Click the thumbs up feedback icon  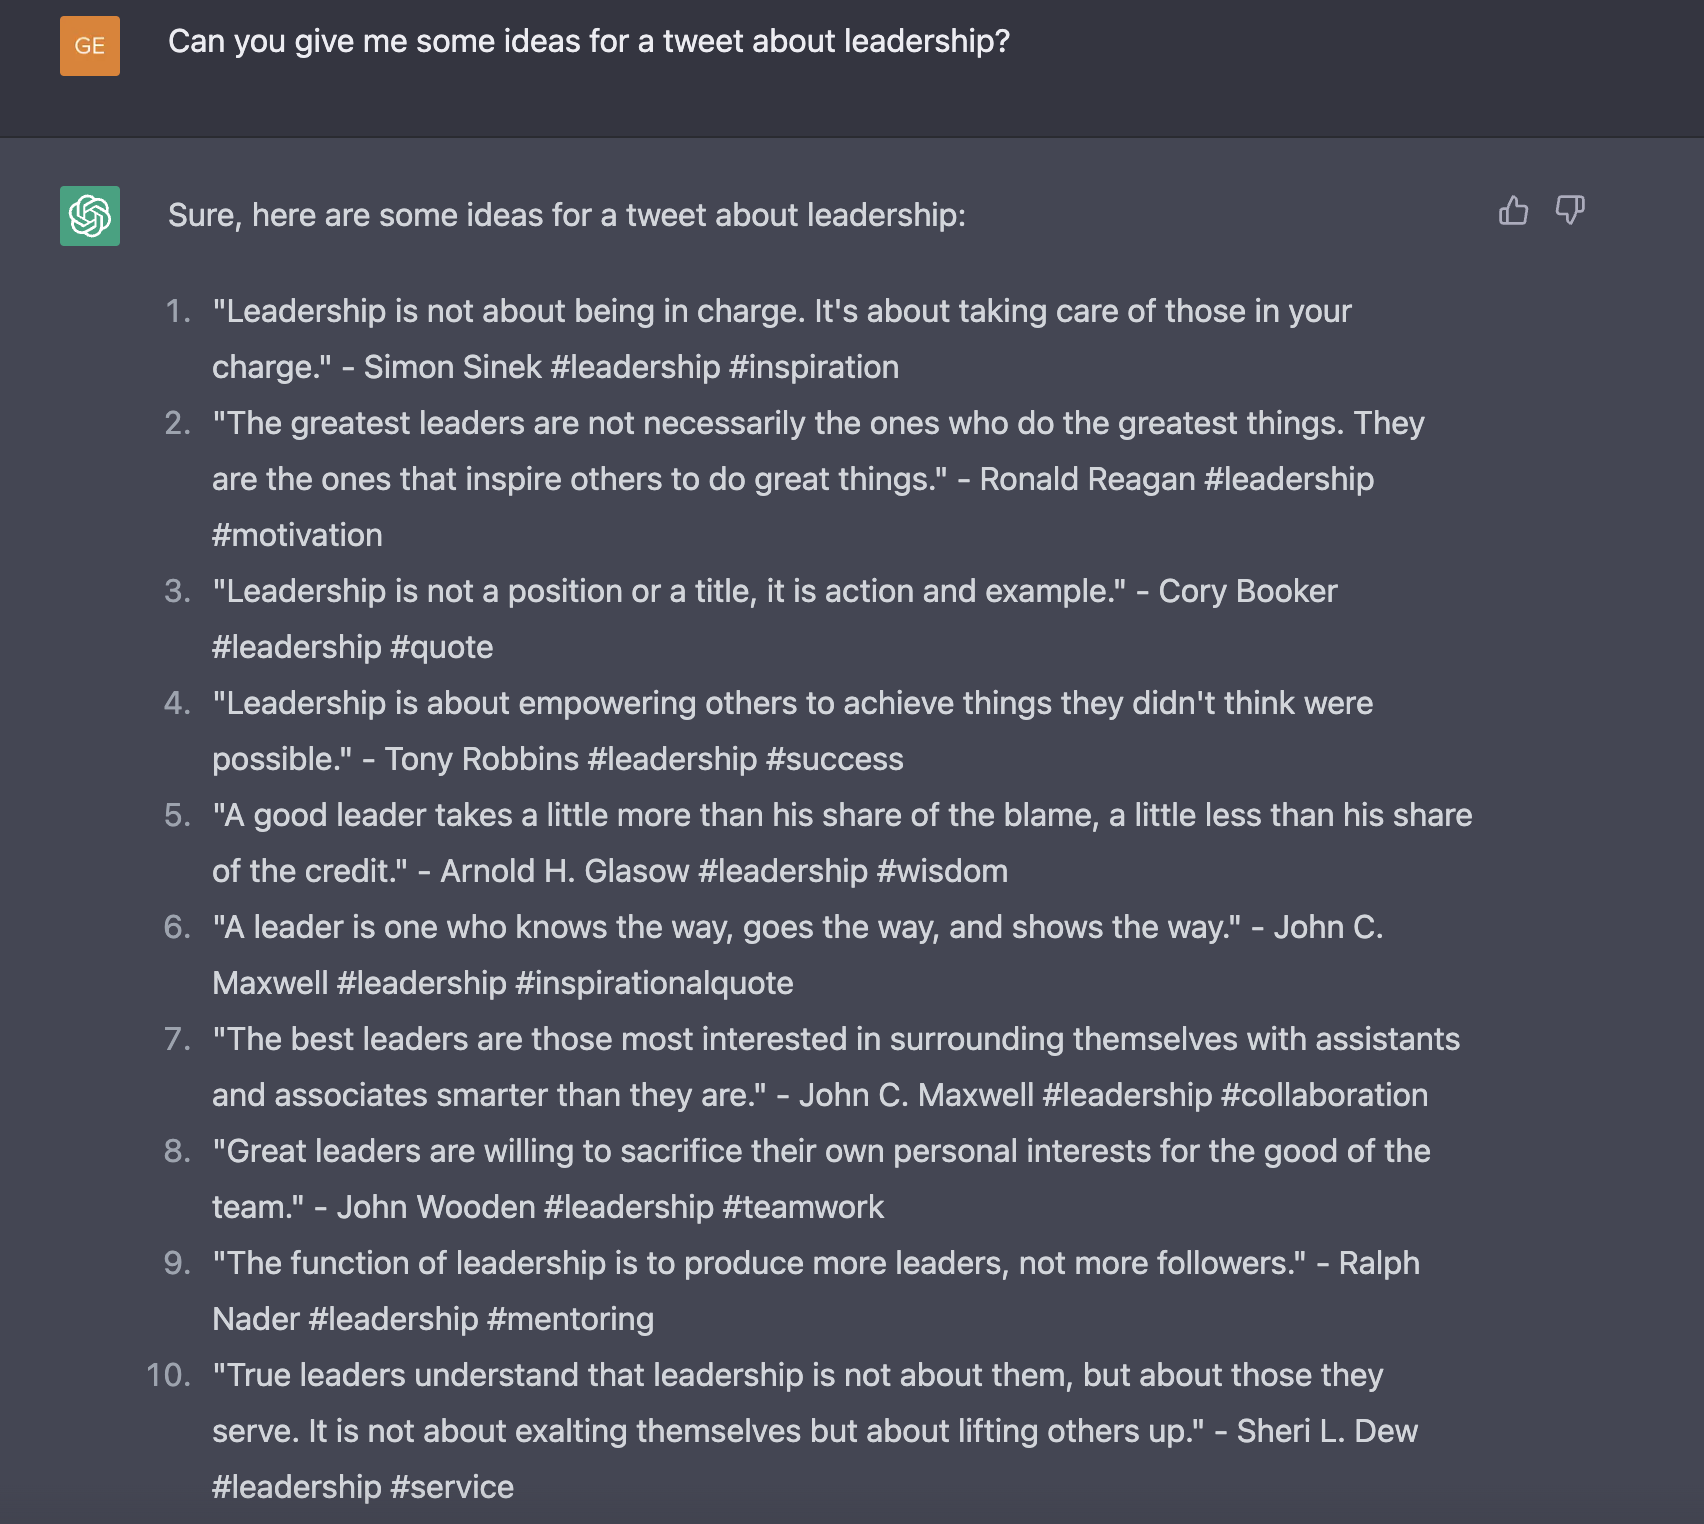[x=1513, y=211]
